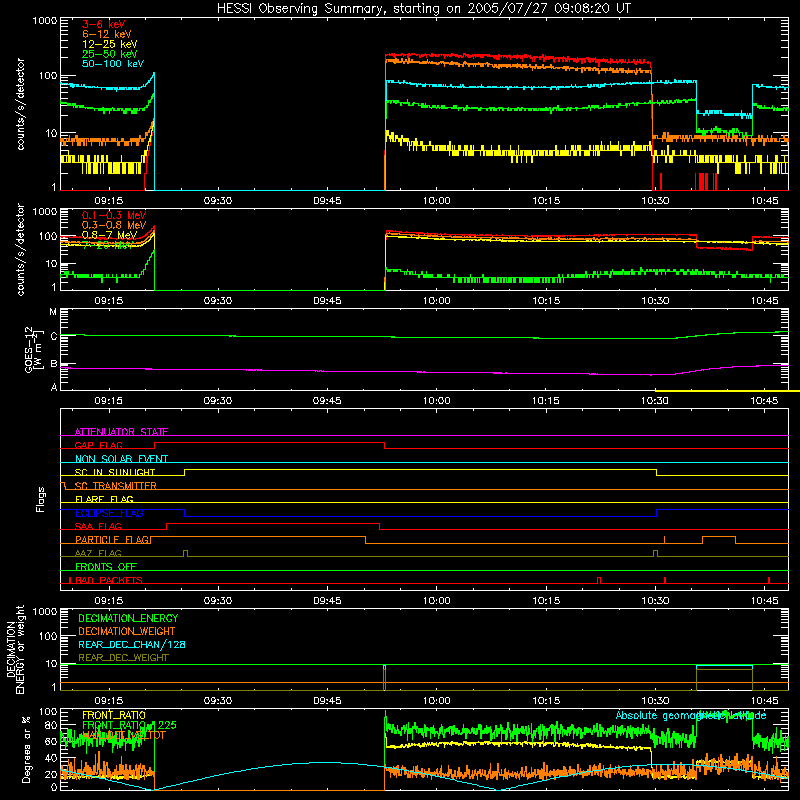The width and height of the screenshot is (800, 800).
Task: Click the '0.8-7 MeV' legend label
Action: coord(109,235)
